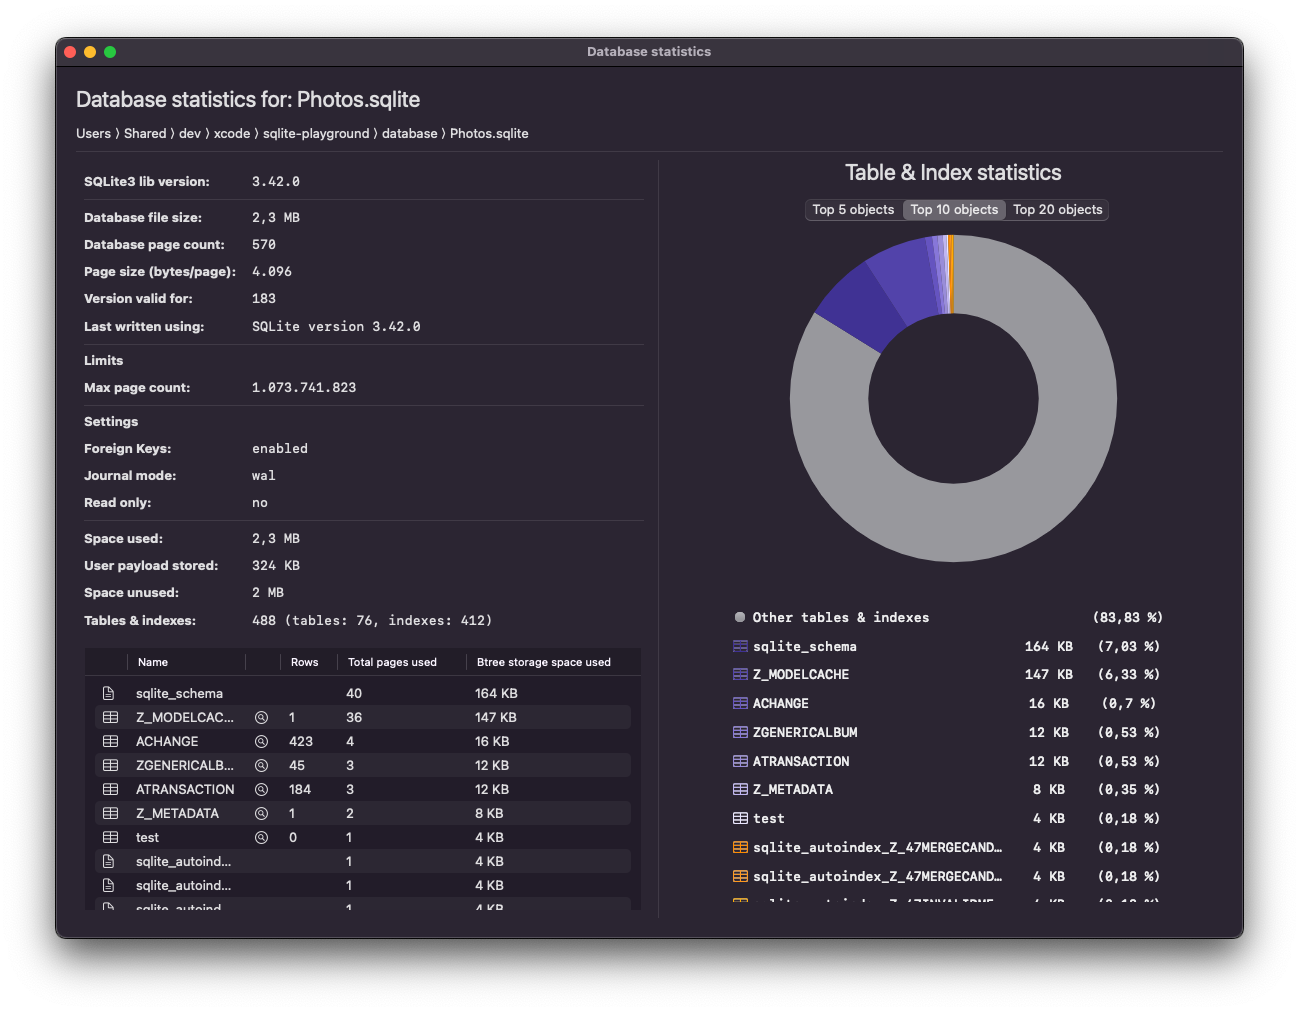
Task: Click the percentage (7,03 %) in the legend
Action: [1129, 646]
